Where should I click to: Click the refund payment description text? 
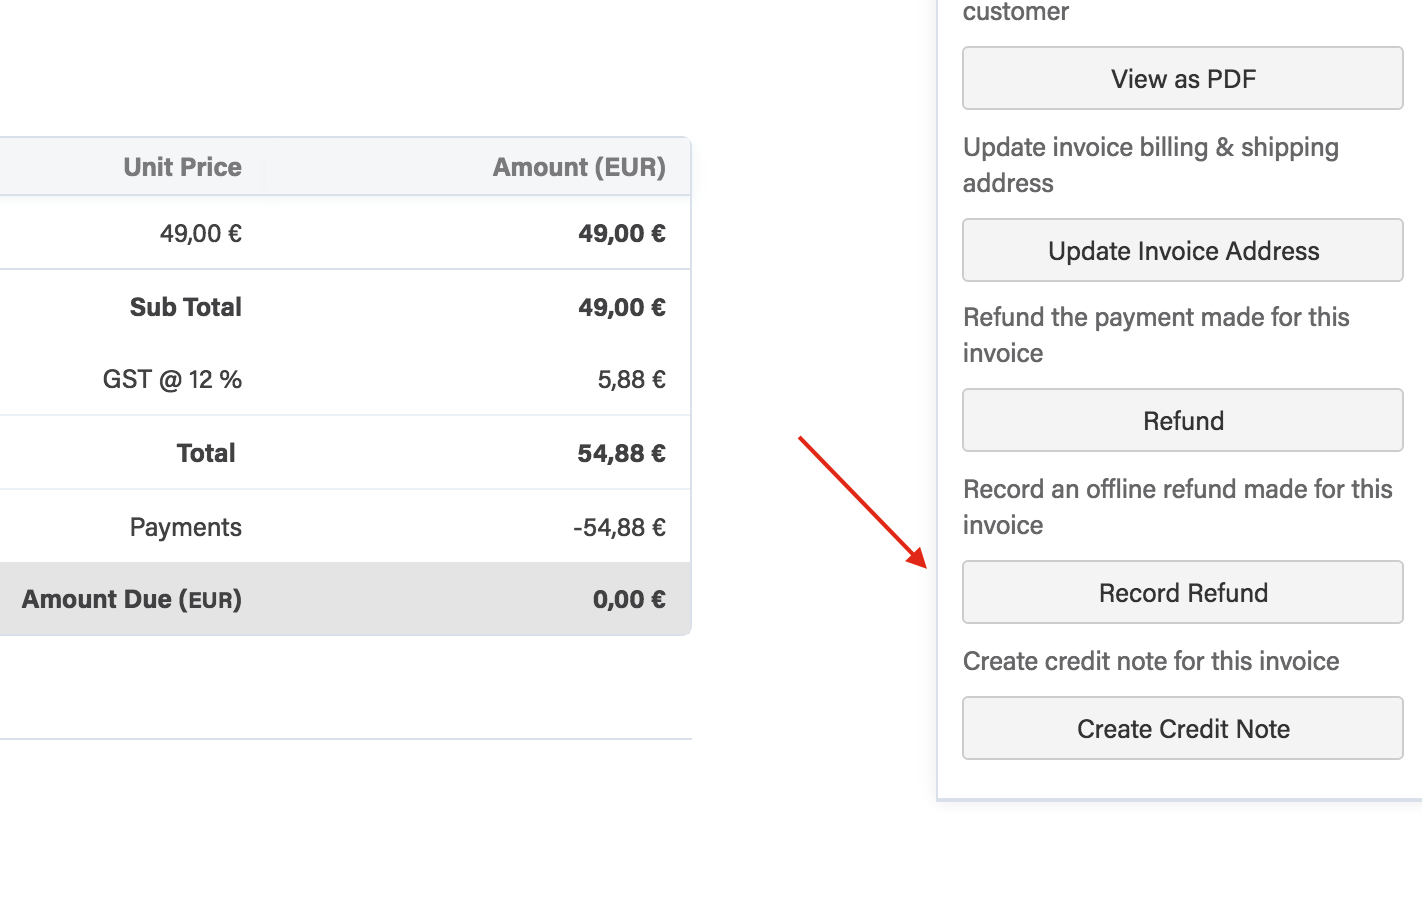(x=1156, y=334)
